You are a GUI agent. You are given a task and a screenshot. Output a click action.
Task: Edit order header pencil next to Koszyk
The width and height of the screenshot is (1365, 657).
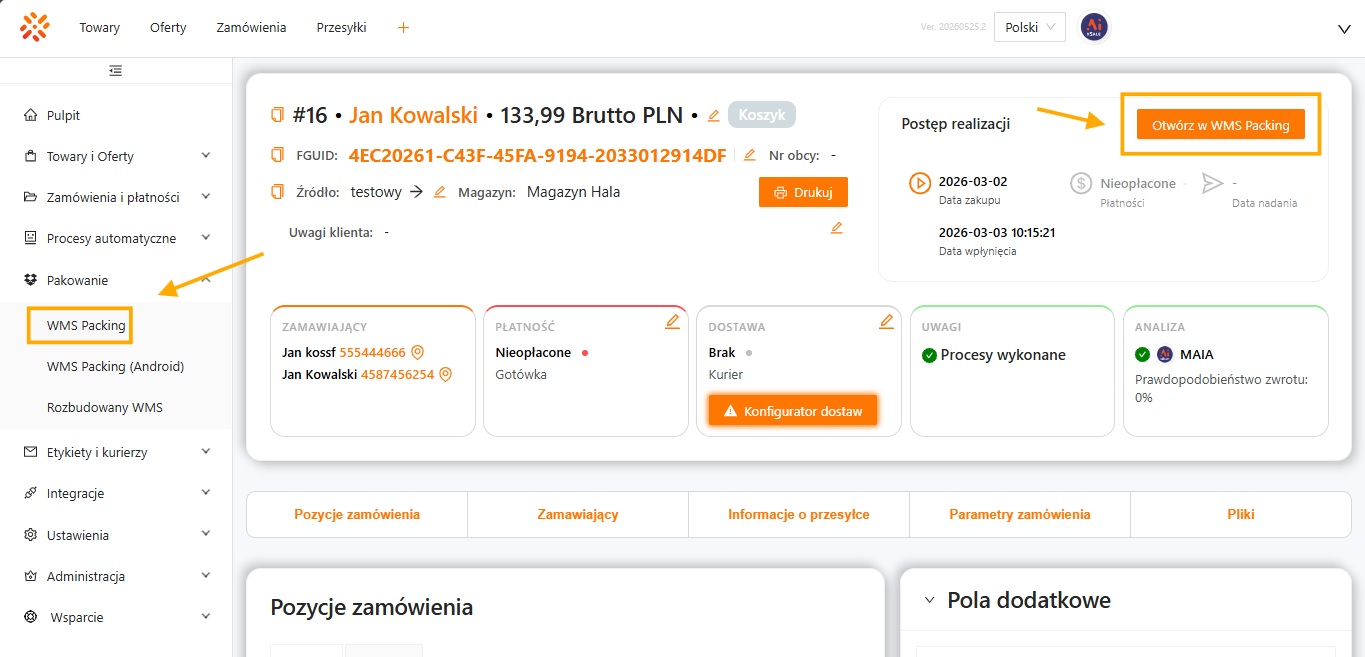[x=713, y=115]
